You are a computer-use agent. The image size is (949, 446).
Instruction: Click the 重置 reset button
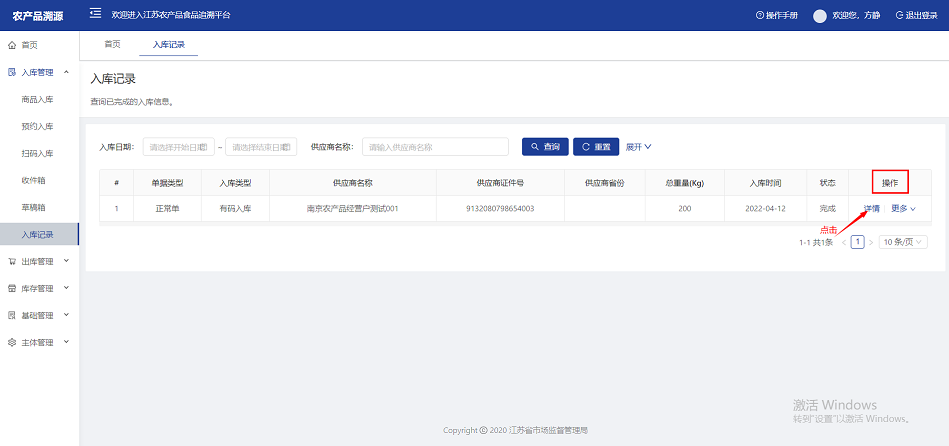tap(595, 147)
